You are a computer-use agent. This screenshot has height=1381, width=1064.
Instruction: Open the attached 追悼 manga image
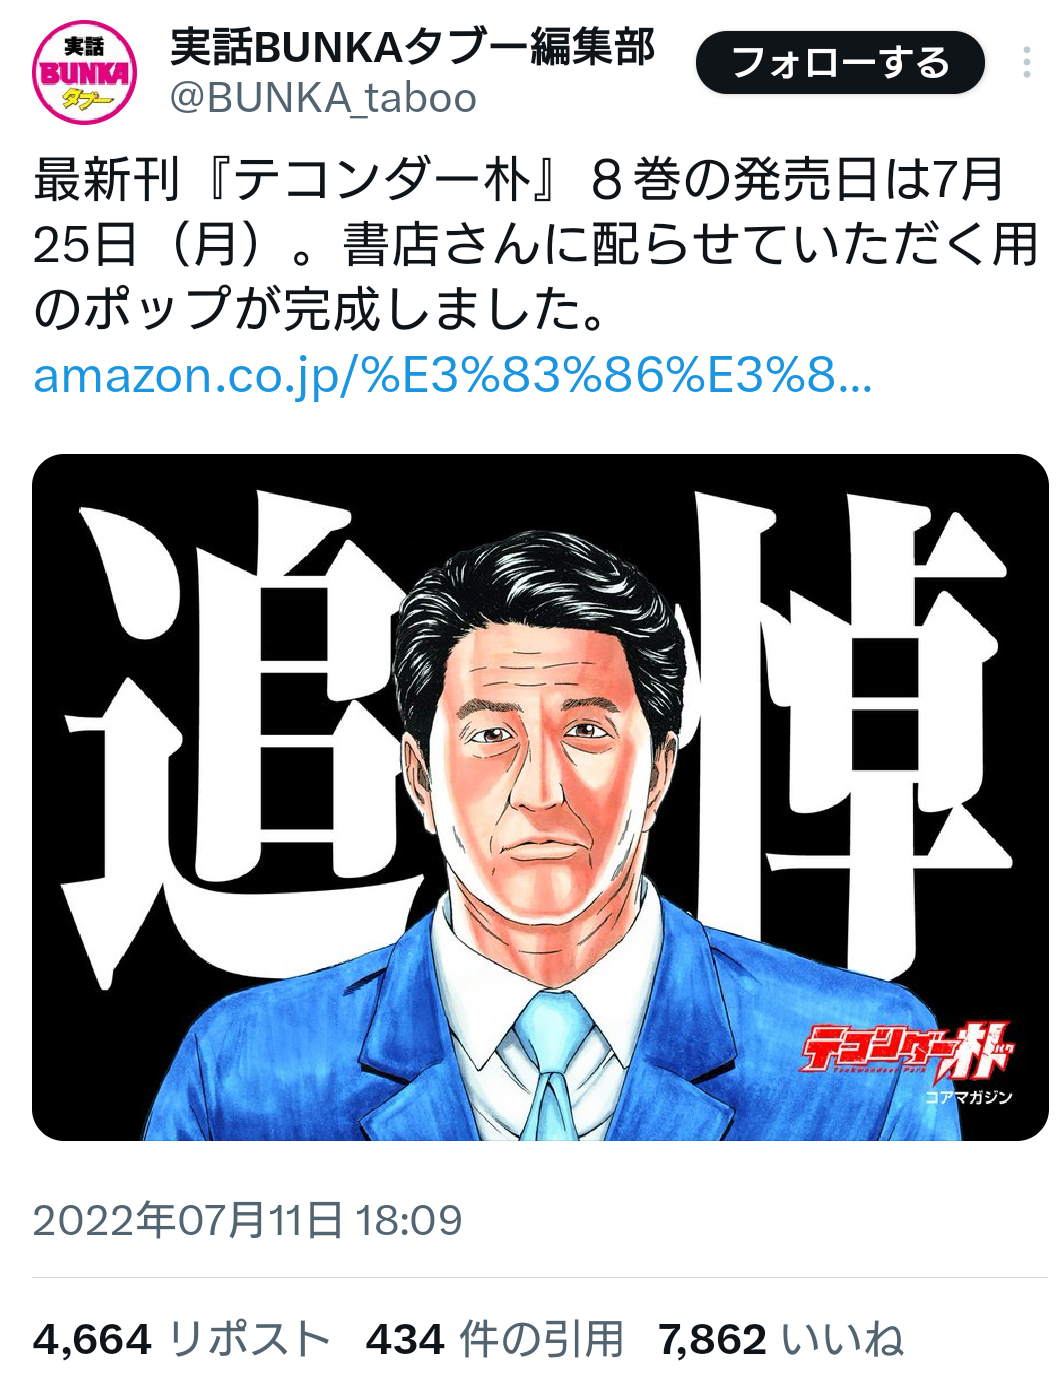point(540,797)
